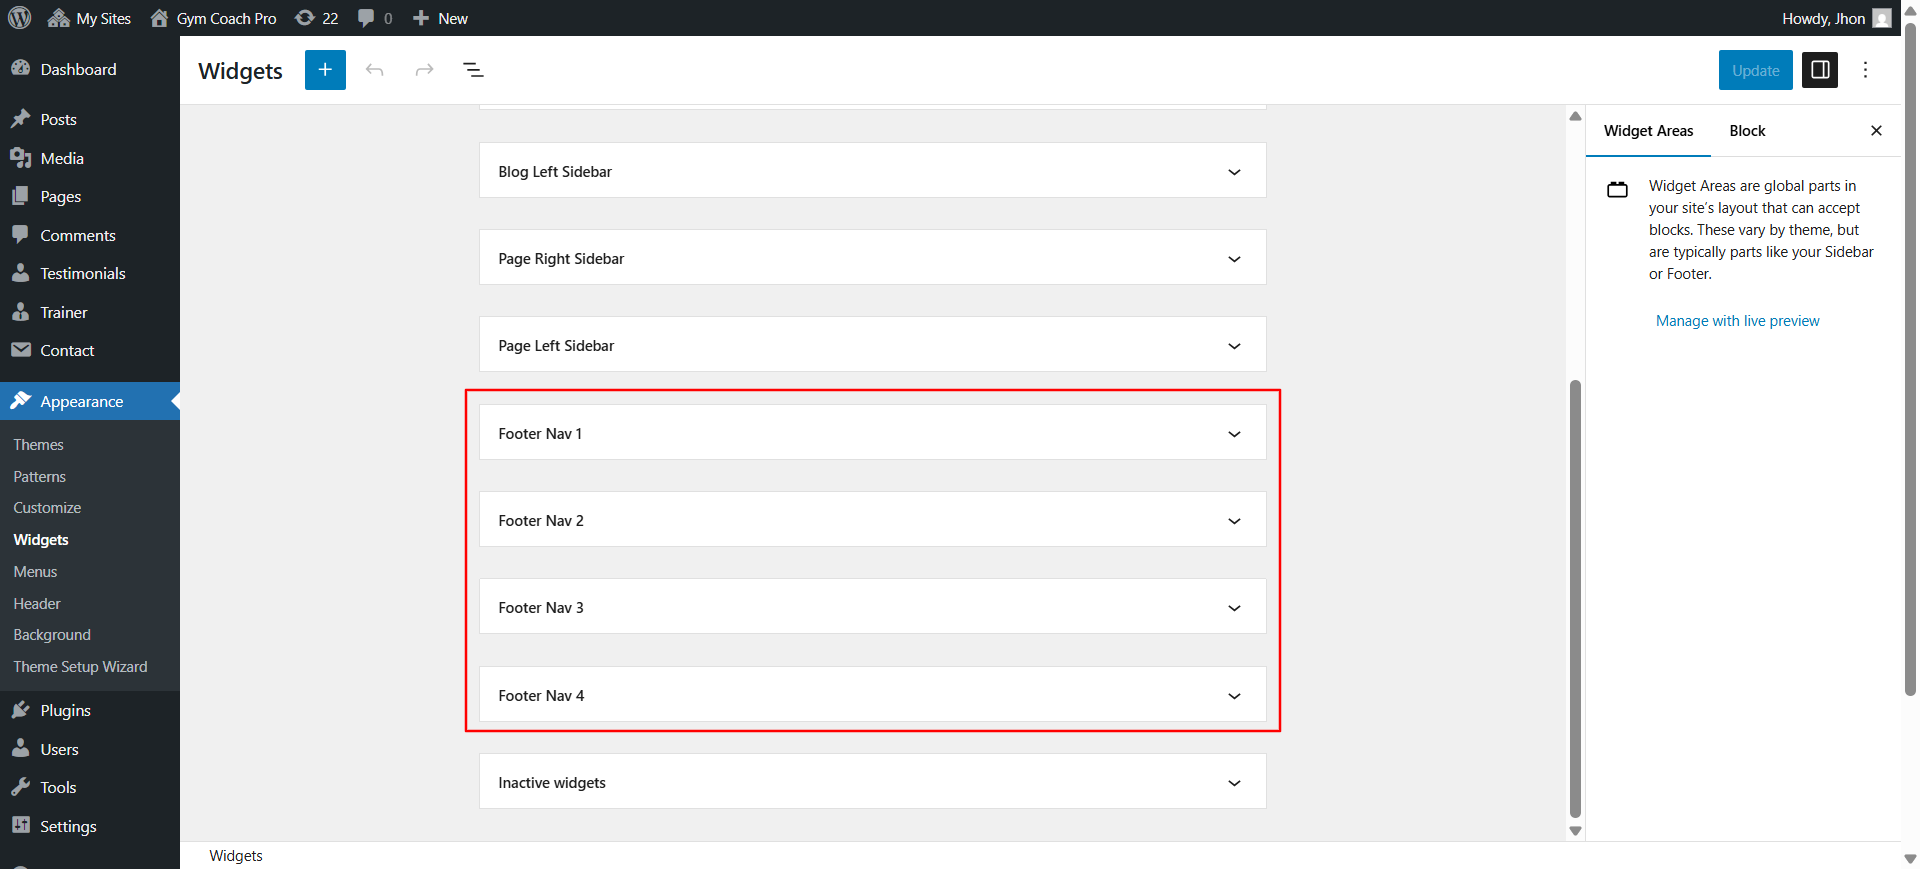Click the Media icon in sidebar
The height and width of the screenshot is (869, 1920).
pos(20,158)
